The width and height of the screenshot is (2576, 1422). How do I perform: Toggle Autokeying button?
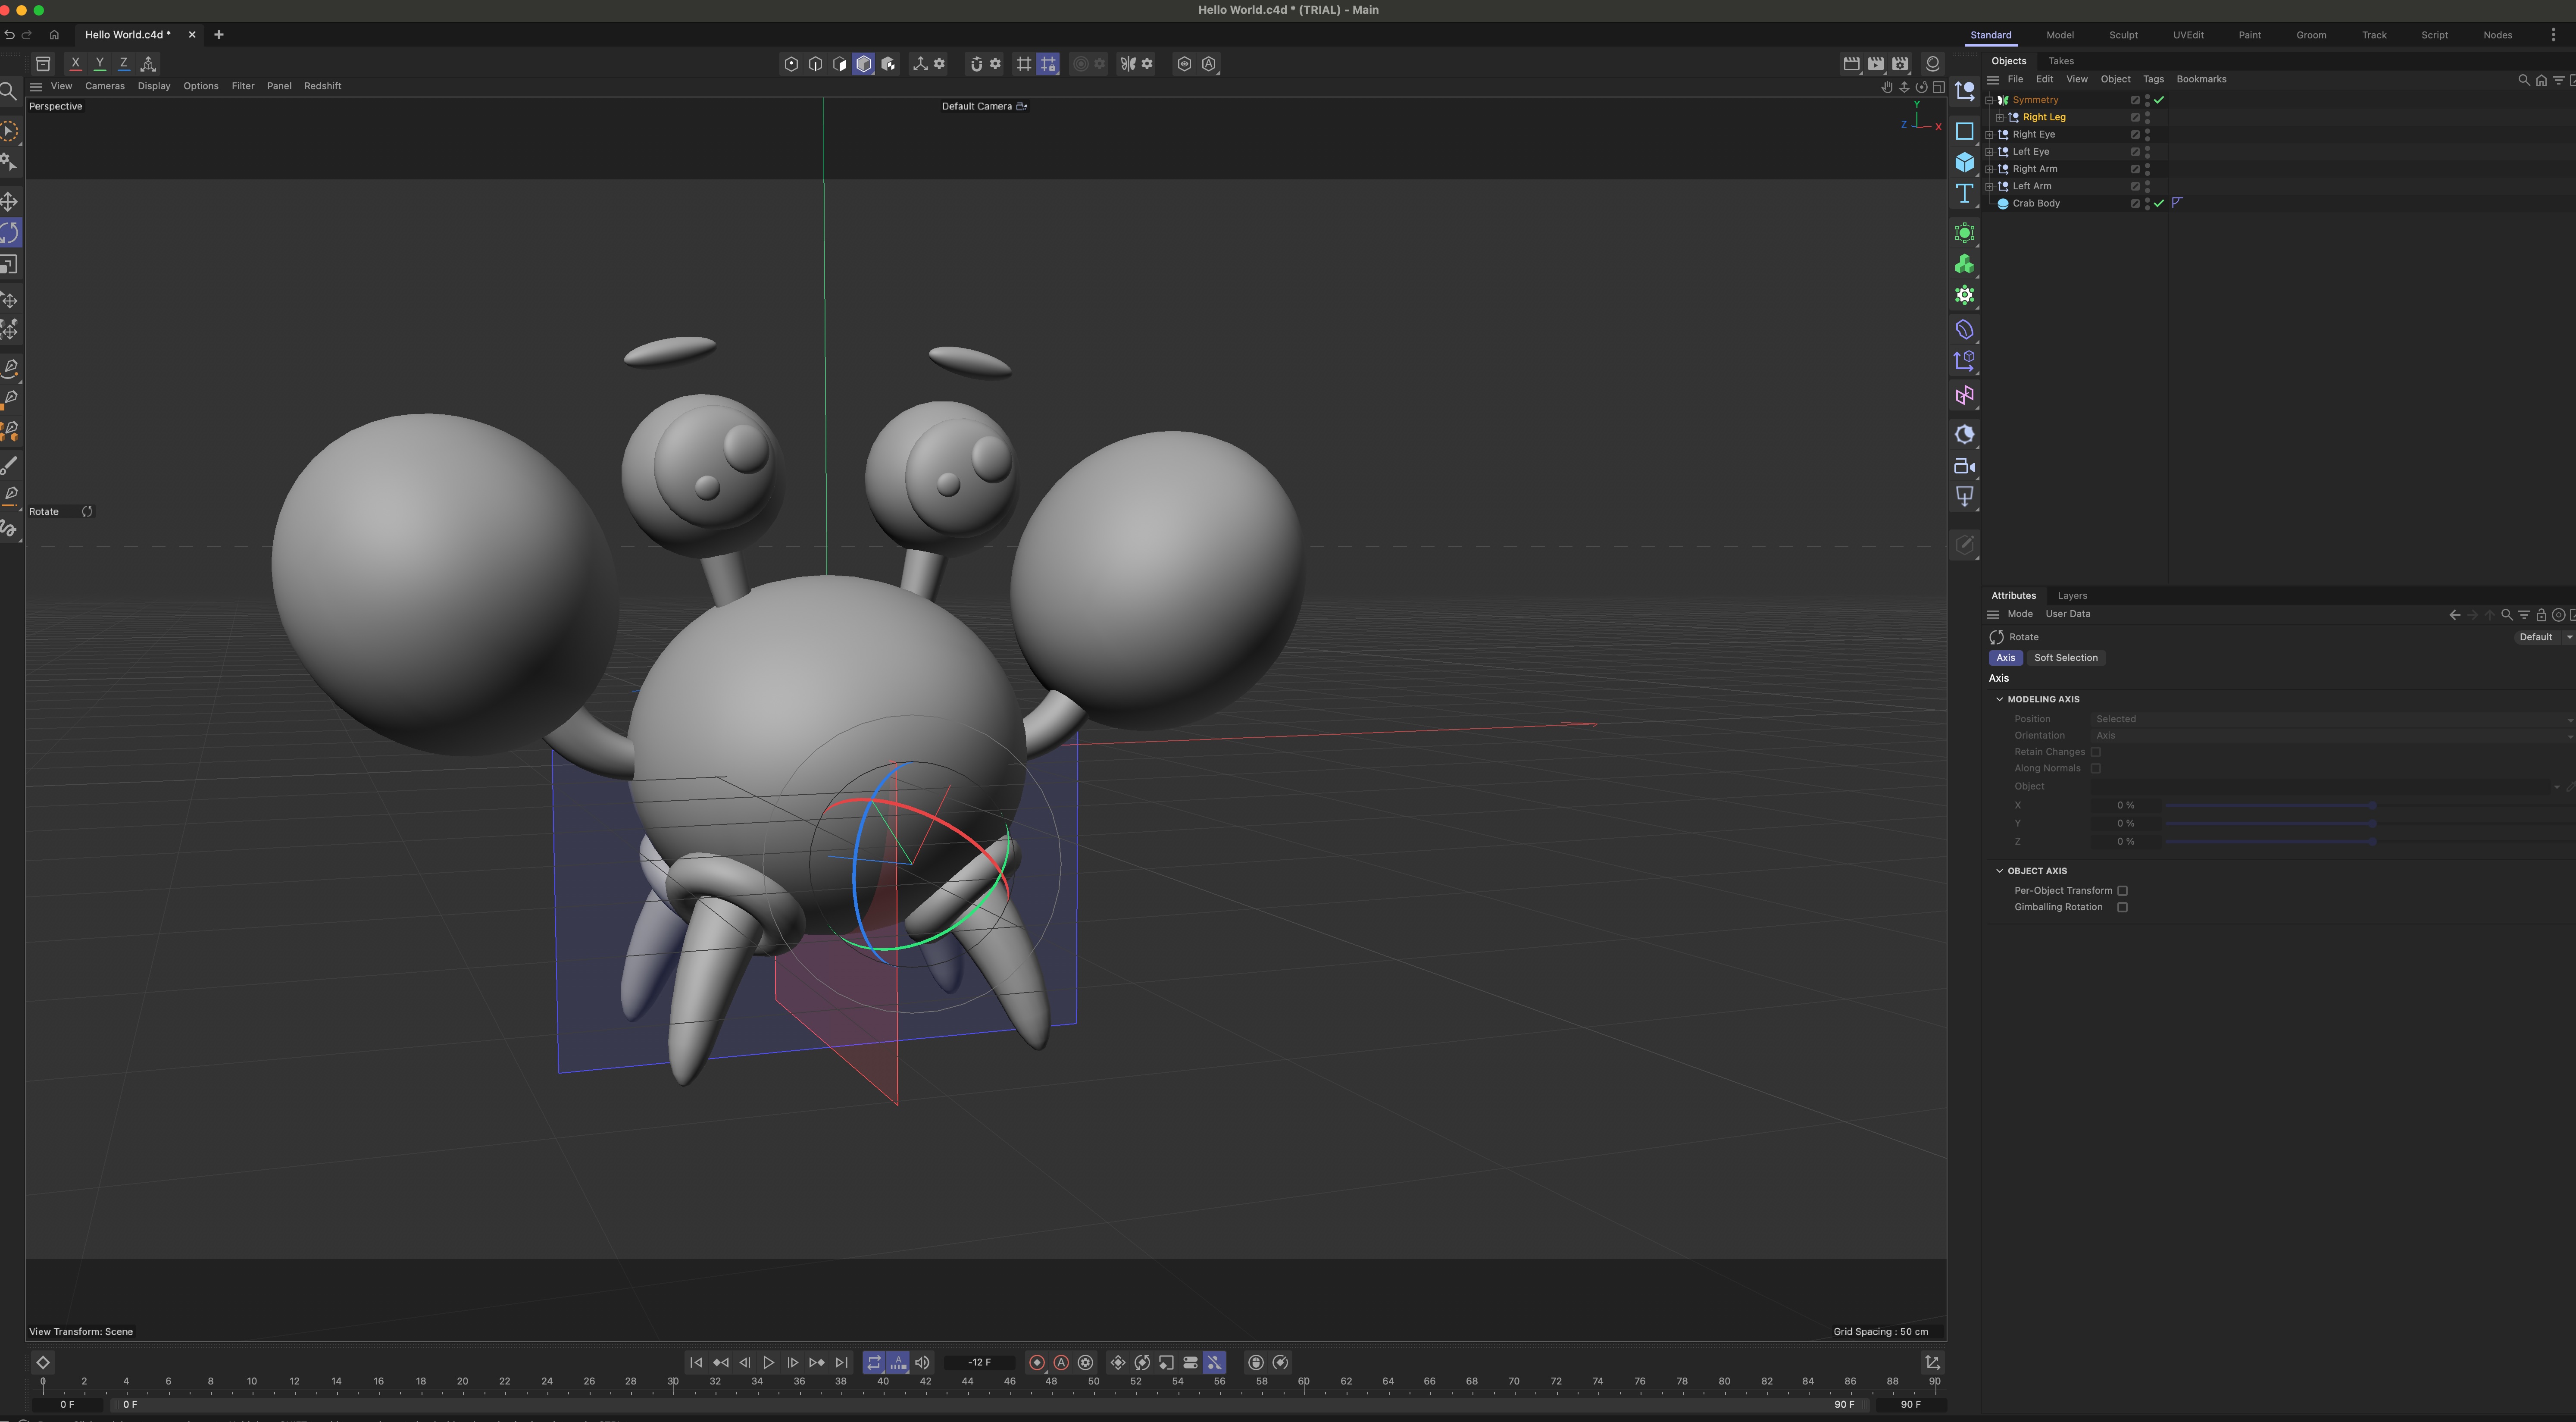pyautogui.click(x=1061, y=1363)
